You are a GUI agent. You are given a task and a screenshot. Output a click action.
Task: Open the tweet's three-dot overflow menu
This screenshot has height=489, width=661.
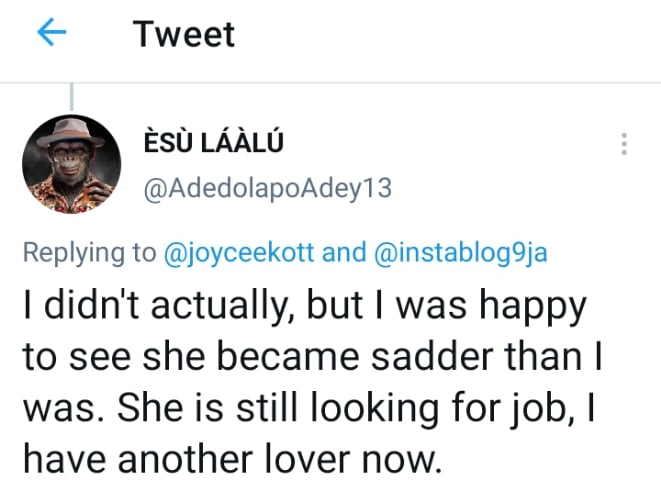(x=625, y=144)
